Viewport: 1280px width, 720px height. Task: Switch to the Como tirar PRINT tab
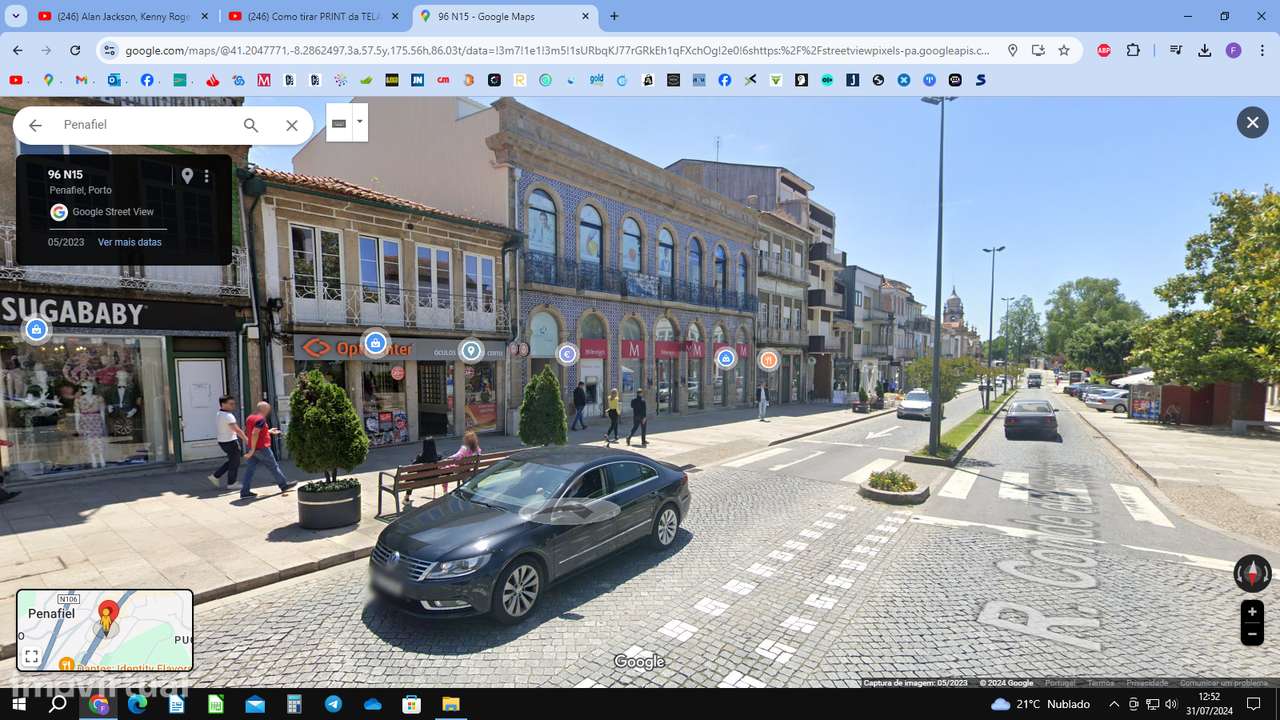click(x=310, y=16)
